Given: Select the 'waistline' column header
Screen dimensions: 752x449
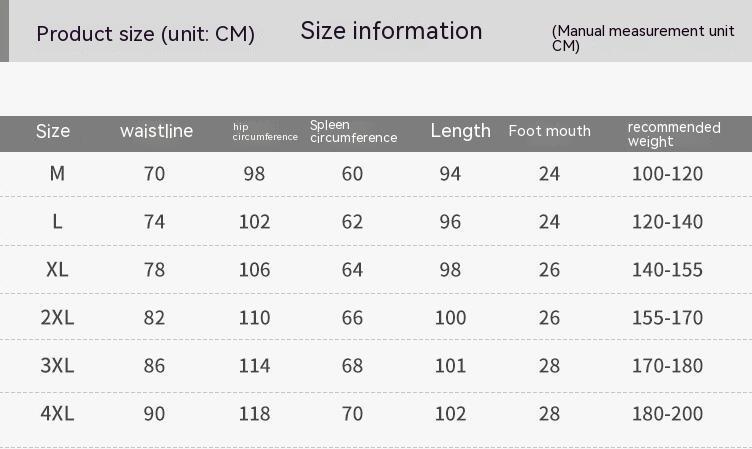Looking at the screenshot, I should point(156,131).
